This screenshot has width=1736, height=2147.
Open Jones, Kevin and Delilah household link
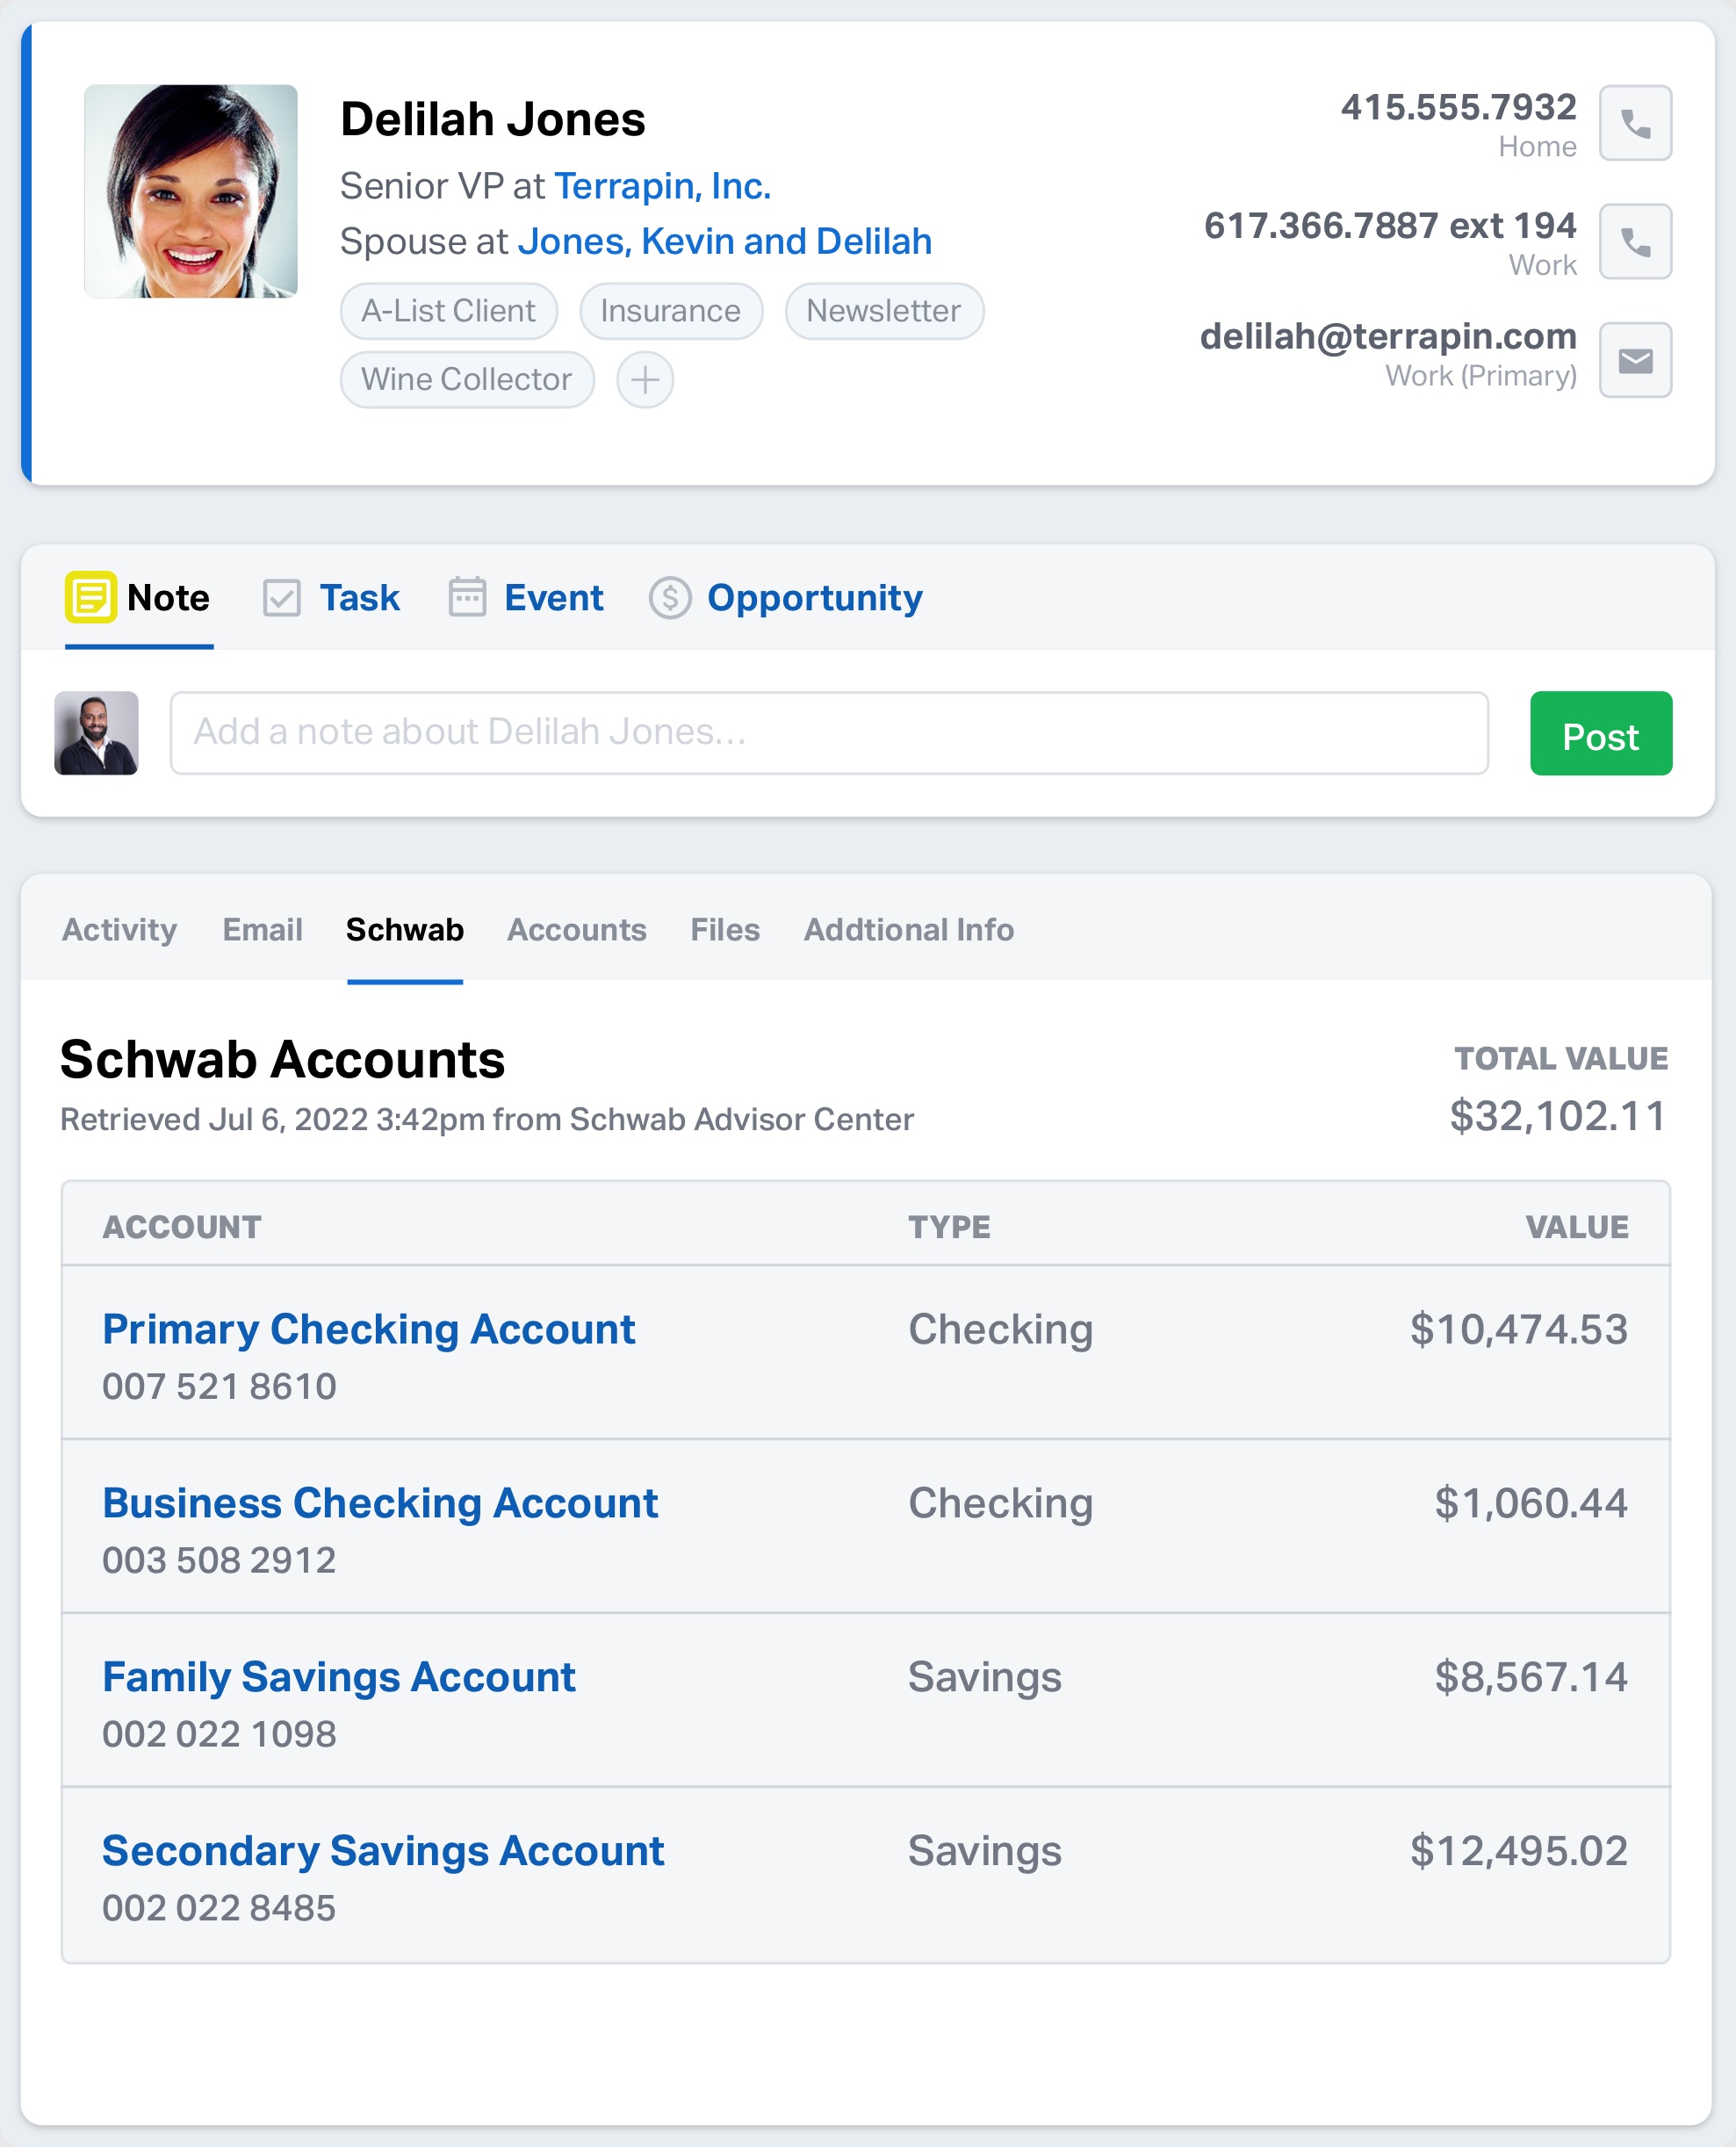[725, 241]
